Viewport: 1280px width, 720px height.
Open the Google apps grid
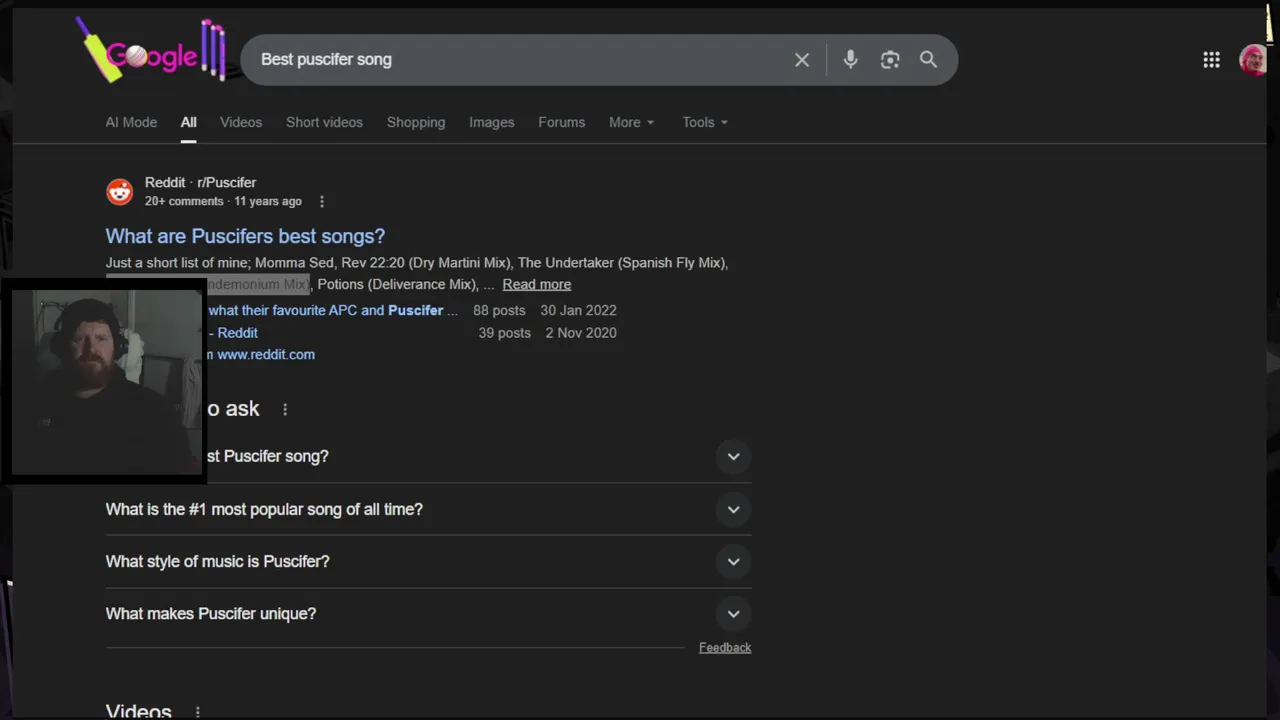(1211, 60)
